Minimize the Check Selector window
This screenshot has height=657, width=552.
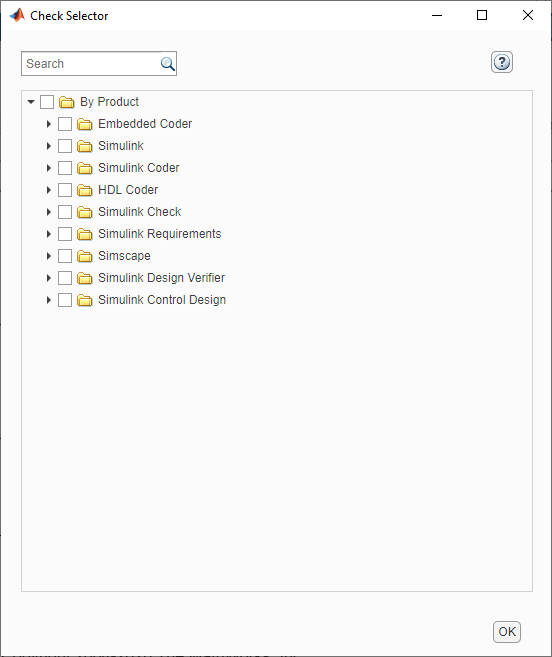(x=437, y=16)
